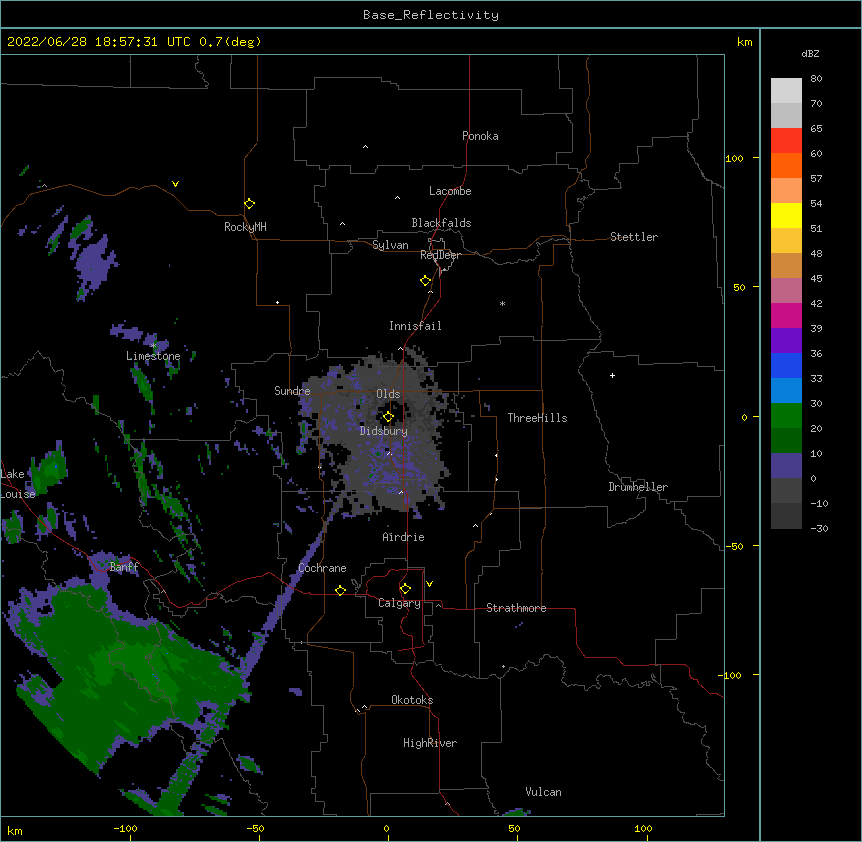Select the 36 dBZ blue legend swatch

(x=786, y=365)
